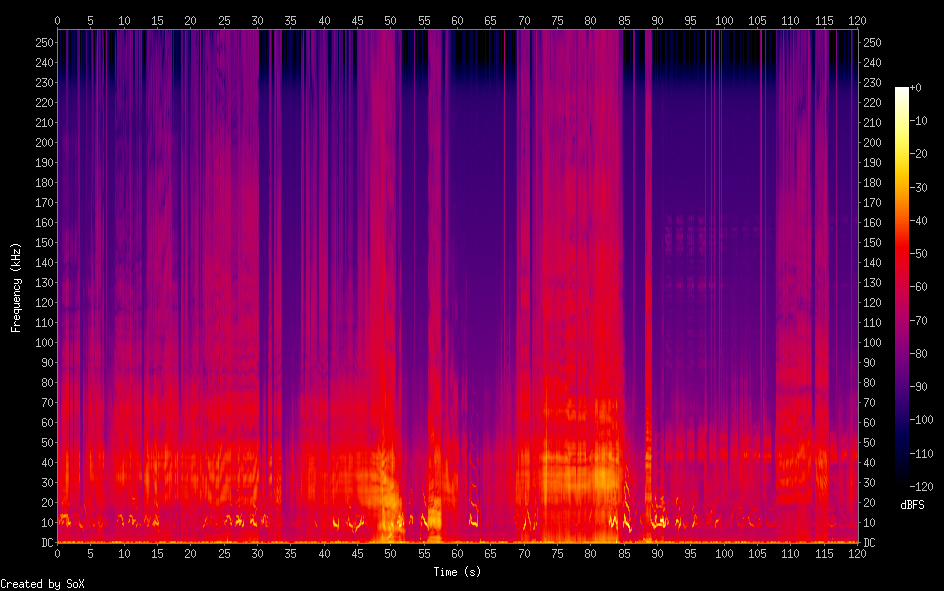Click the 'Time (s)' axis label
The height and width of the screenshot is (591, 944).
[457, 572]
